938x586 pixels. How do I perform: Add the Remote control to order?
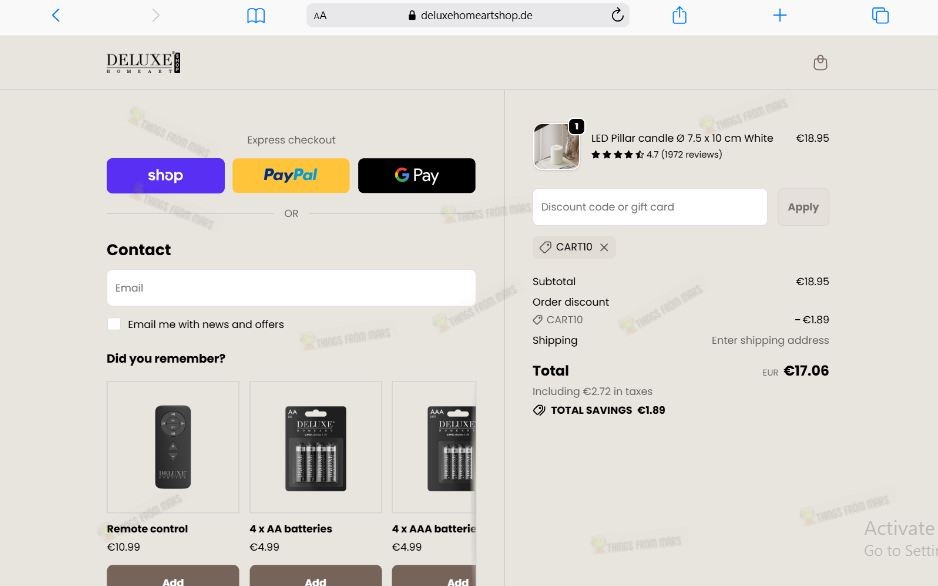pos(173,578)
